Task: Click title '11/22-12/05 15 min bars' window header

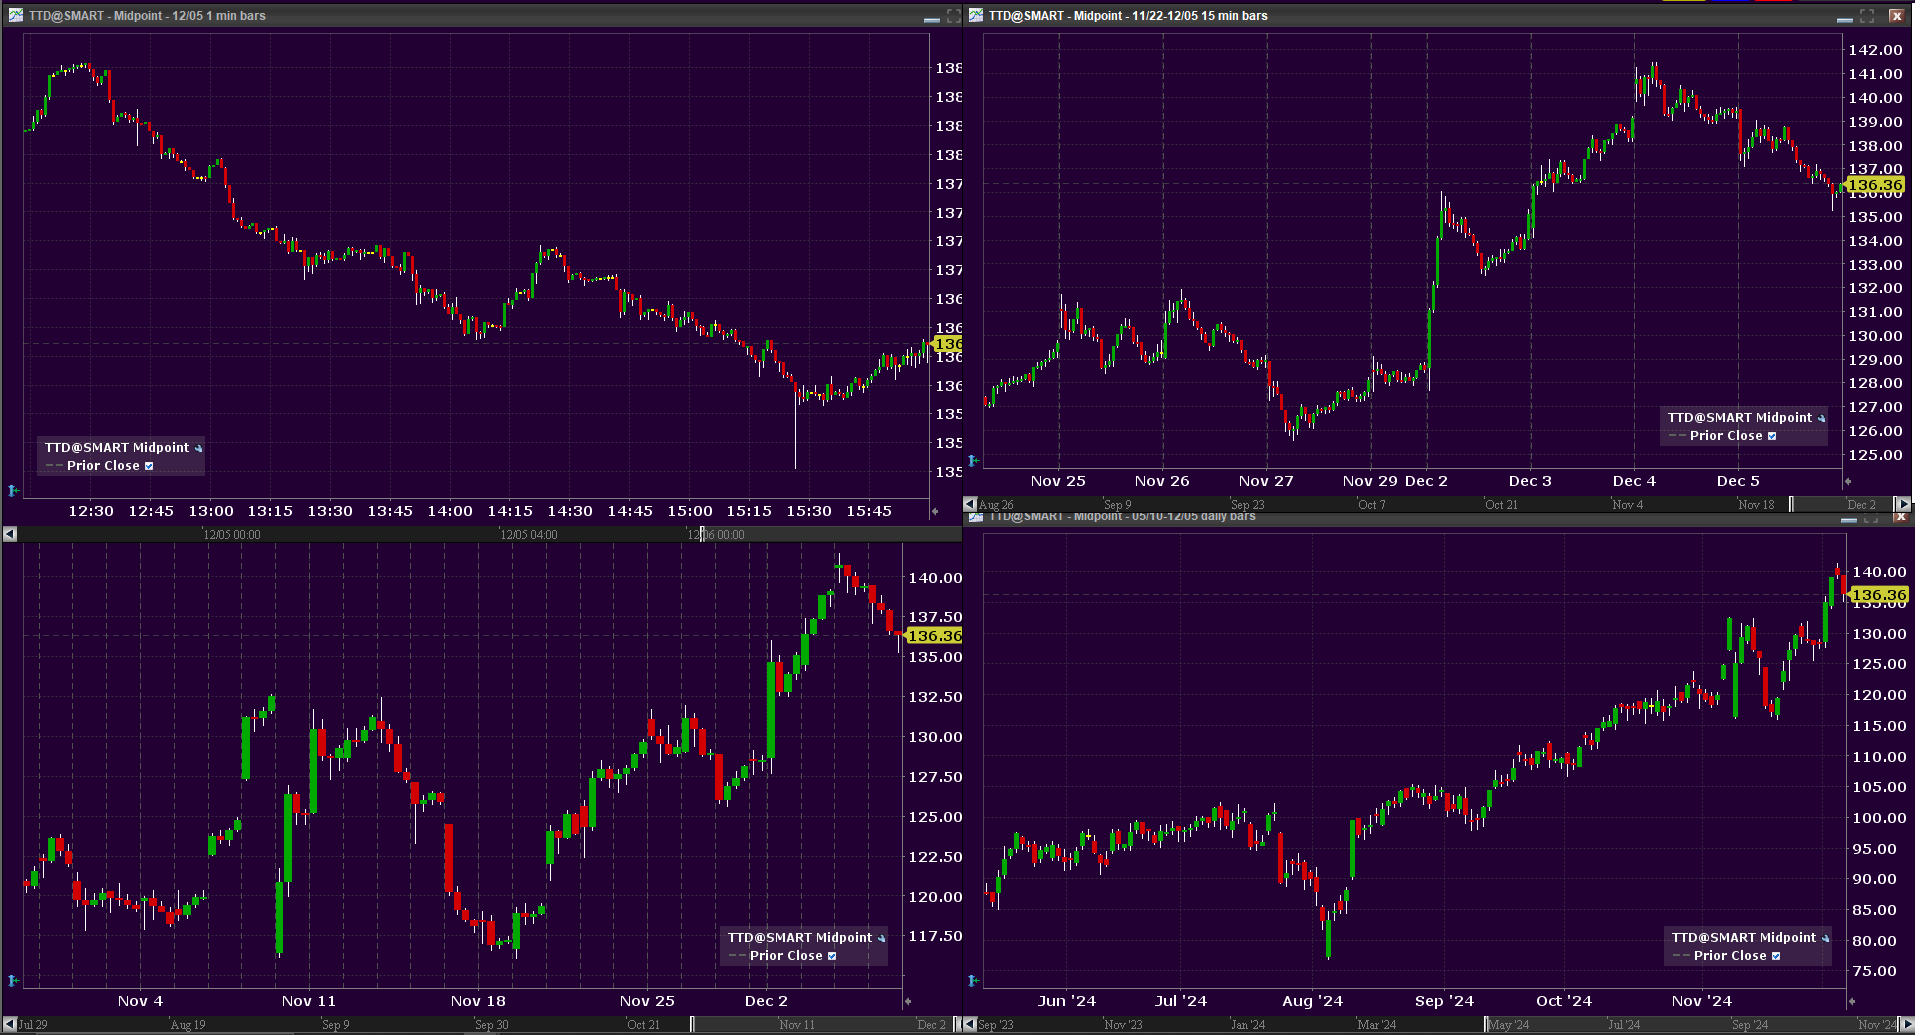Action: 1128,16
